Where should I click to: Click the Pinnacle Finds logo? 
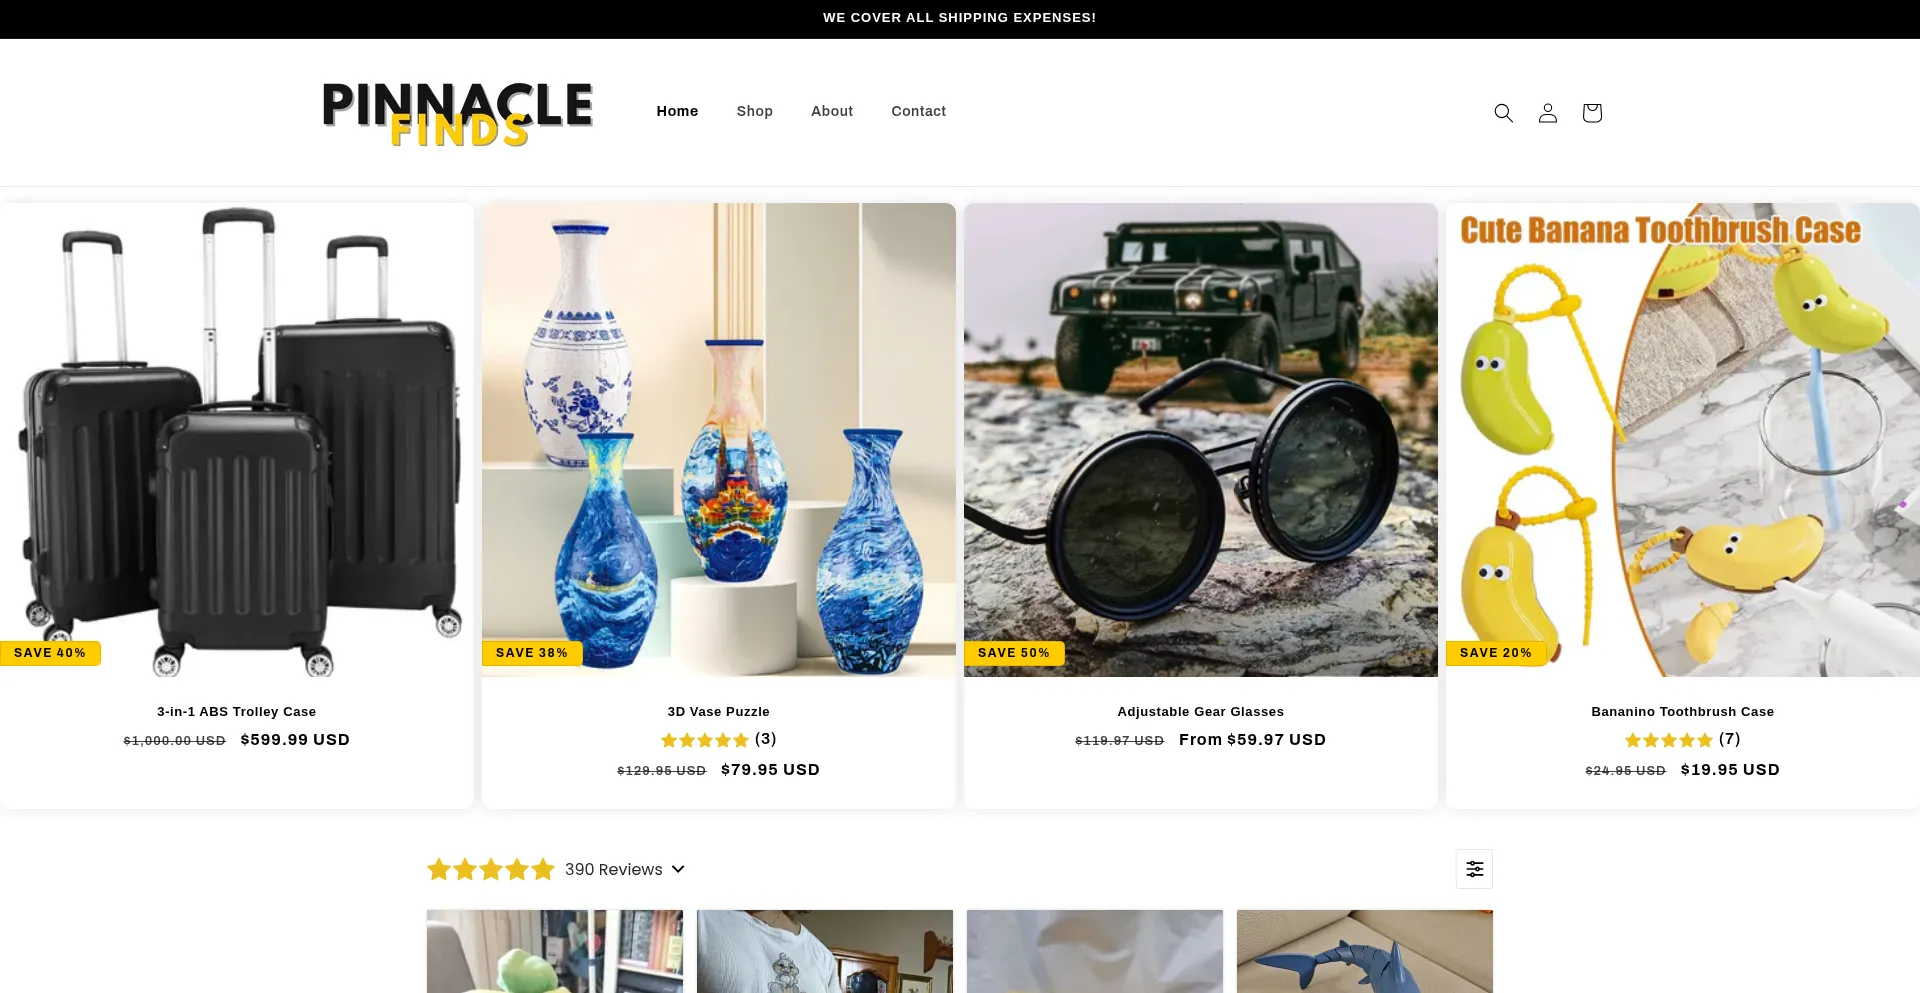(x=458, y=113)
